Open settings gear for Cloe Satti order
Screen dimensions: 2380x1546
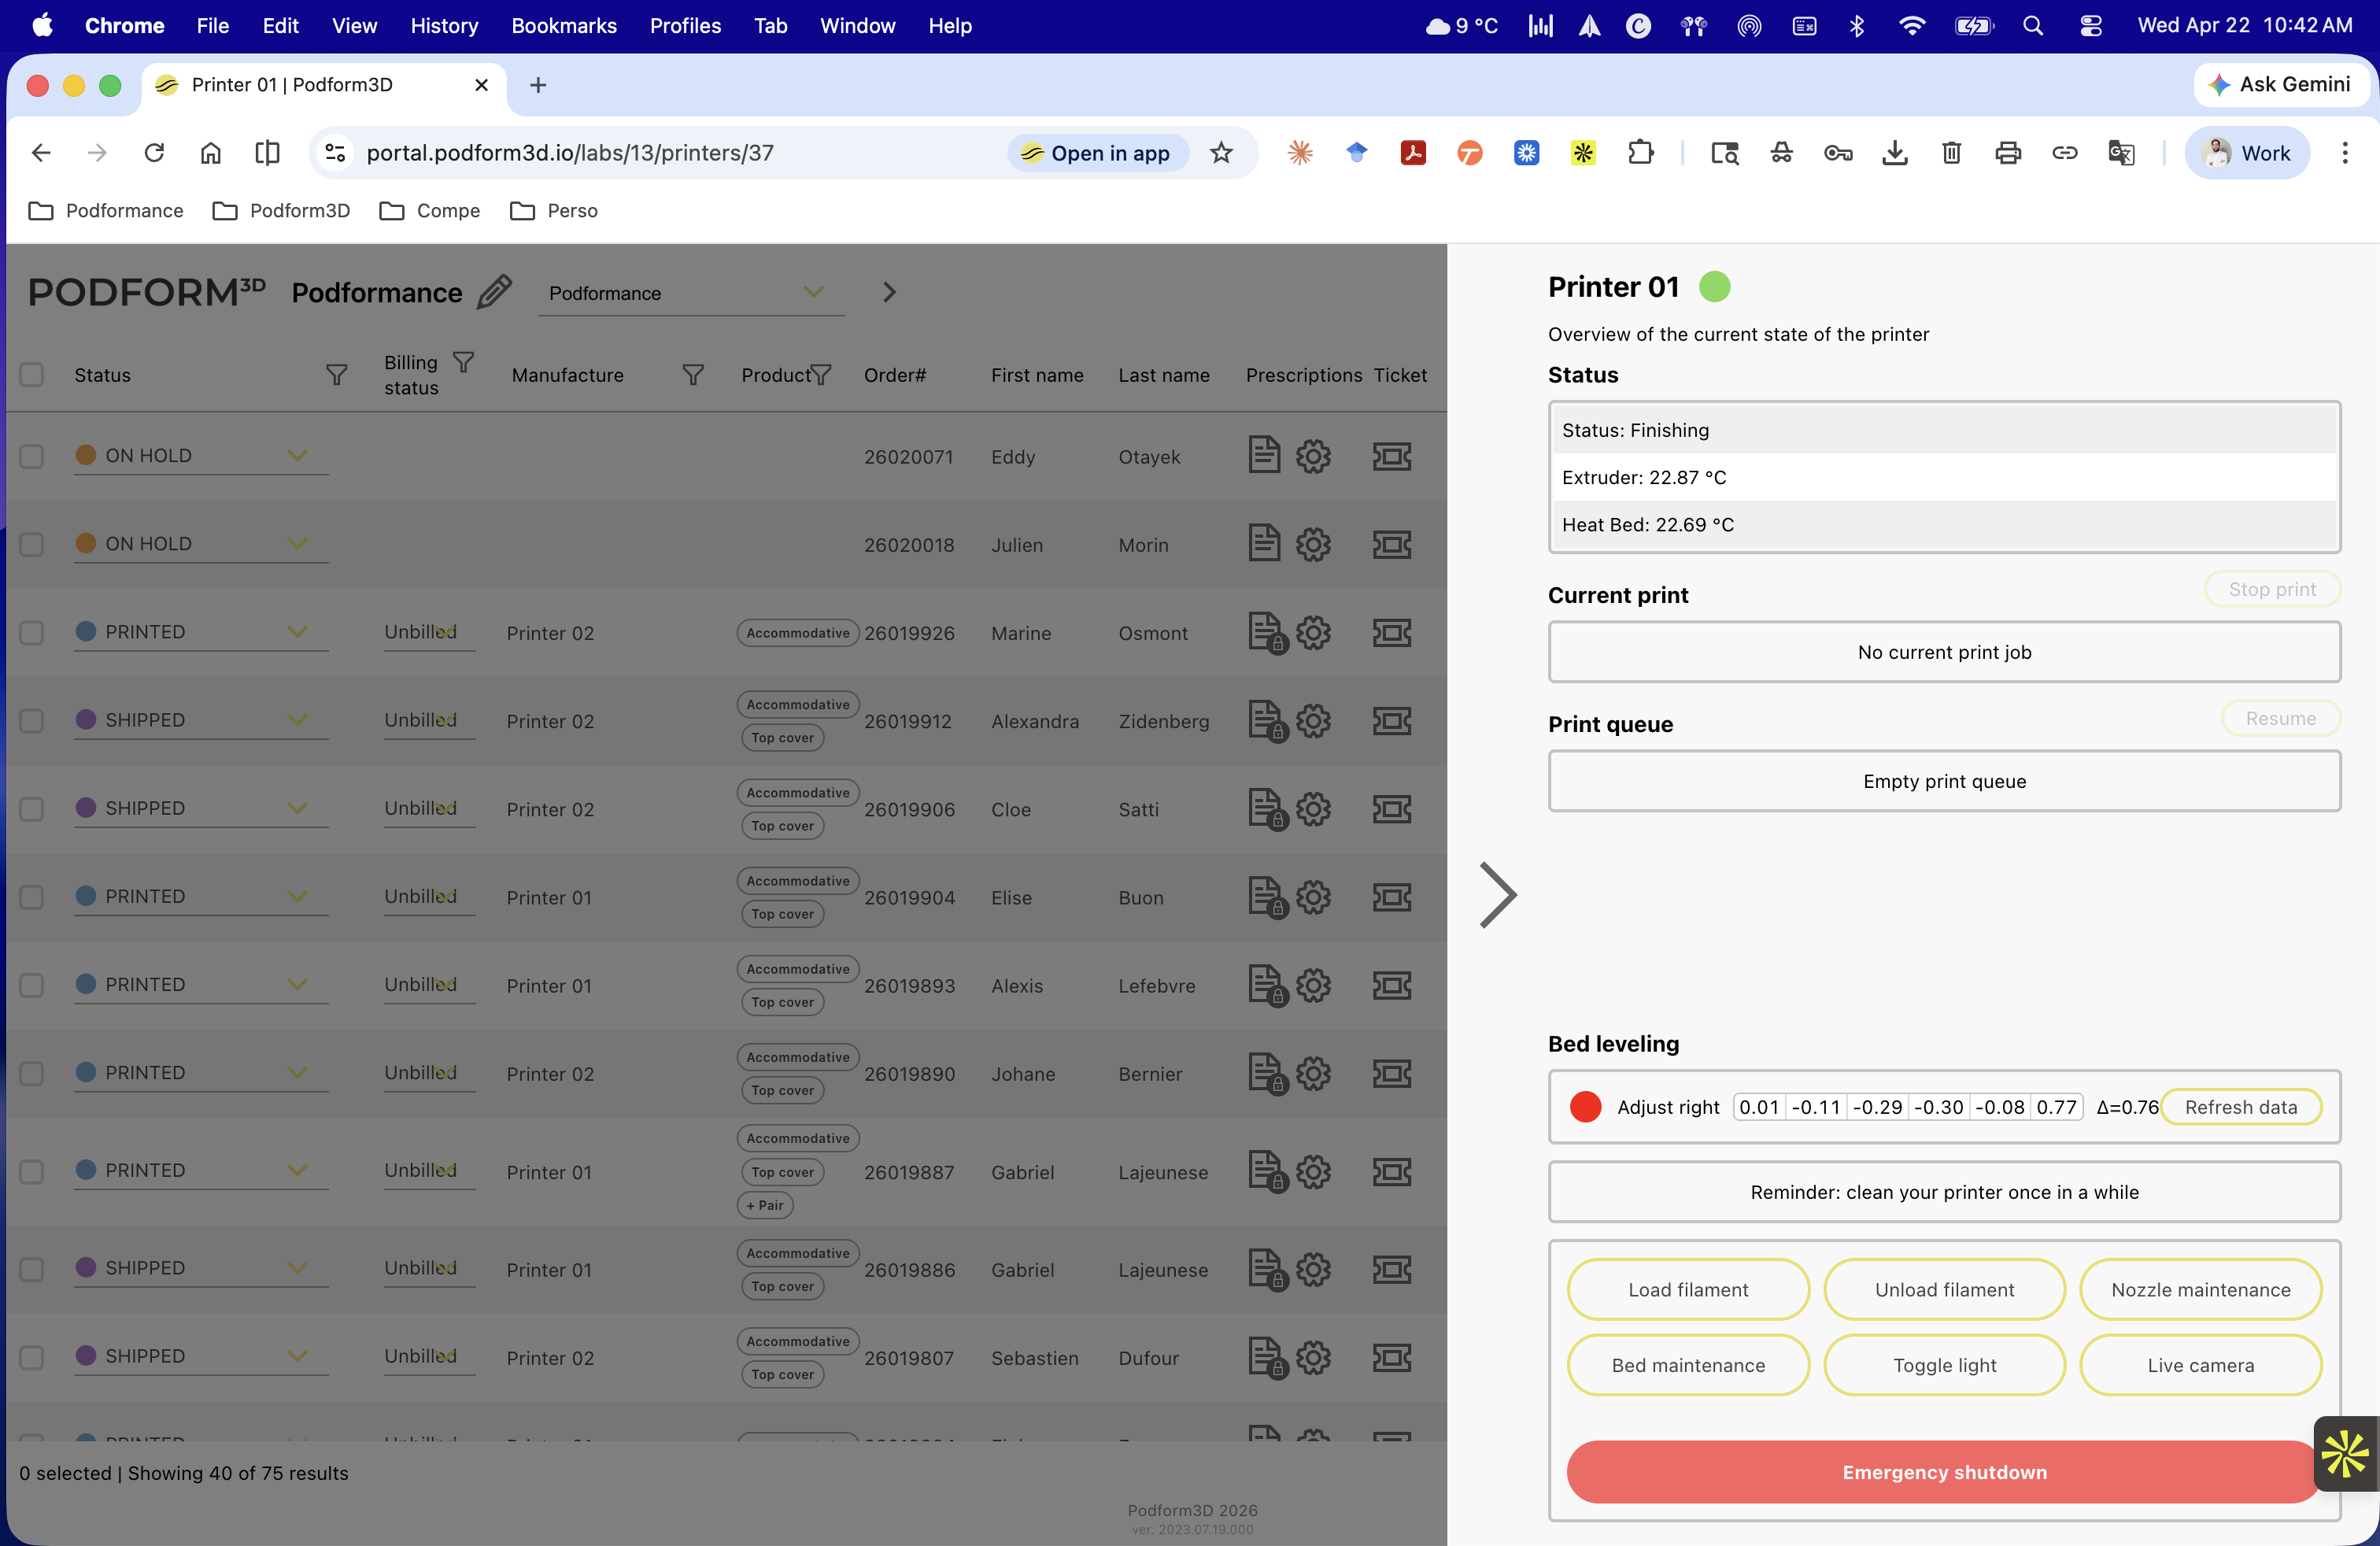pos(1313,808)
